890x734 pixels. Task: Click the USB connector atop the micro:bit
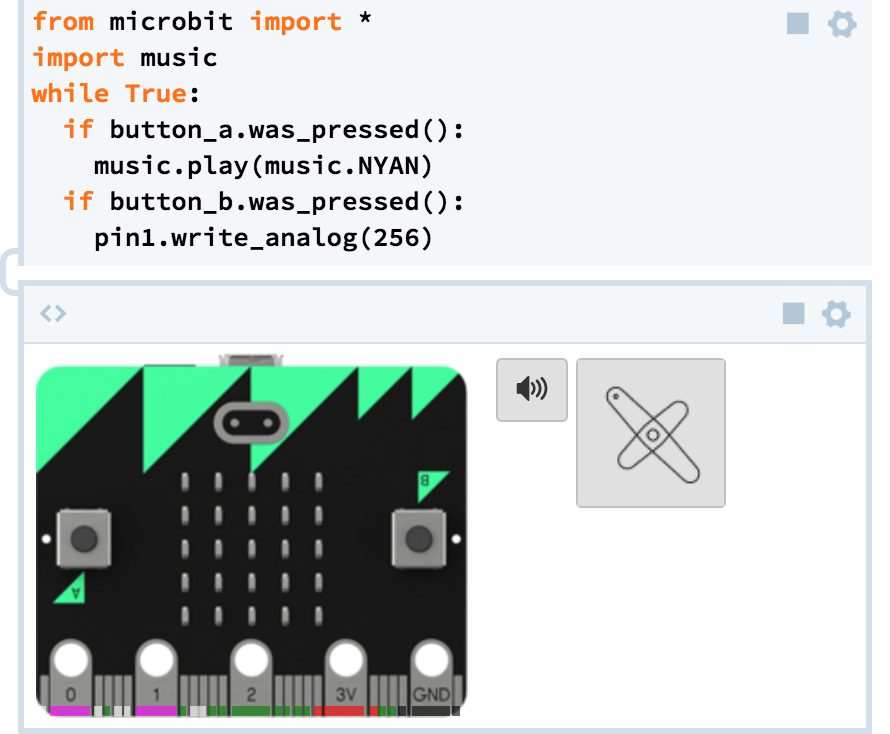tap(250, 359)
